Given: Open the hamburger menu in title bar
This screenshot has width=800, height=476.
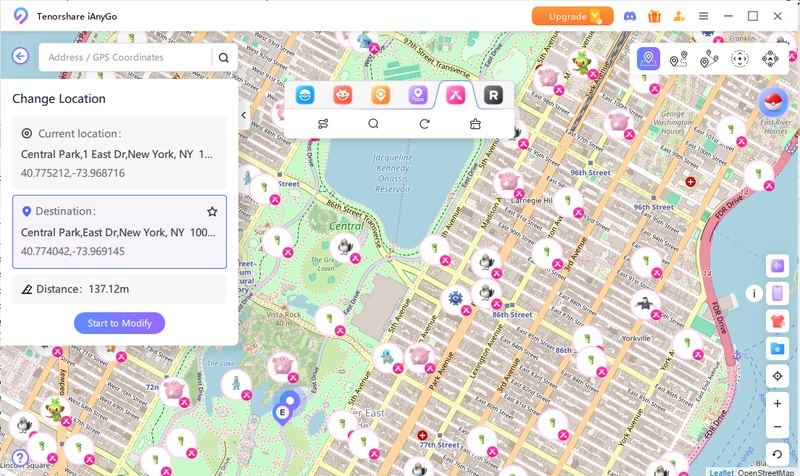Looking at the screenshot, I should (x=704, y=16).
